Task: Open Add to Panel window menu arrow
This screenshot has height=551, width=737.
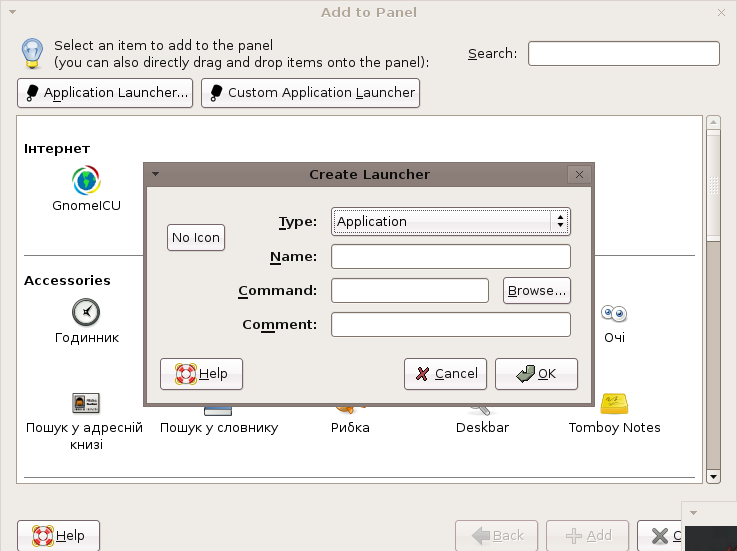Action: pos(11,12)
